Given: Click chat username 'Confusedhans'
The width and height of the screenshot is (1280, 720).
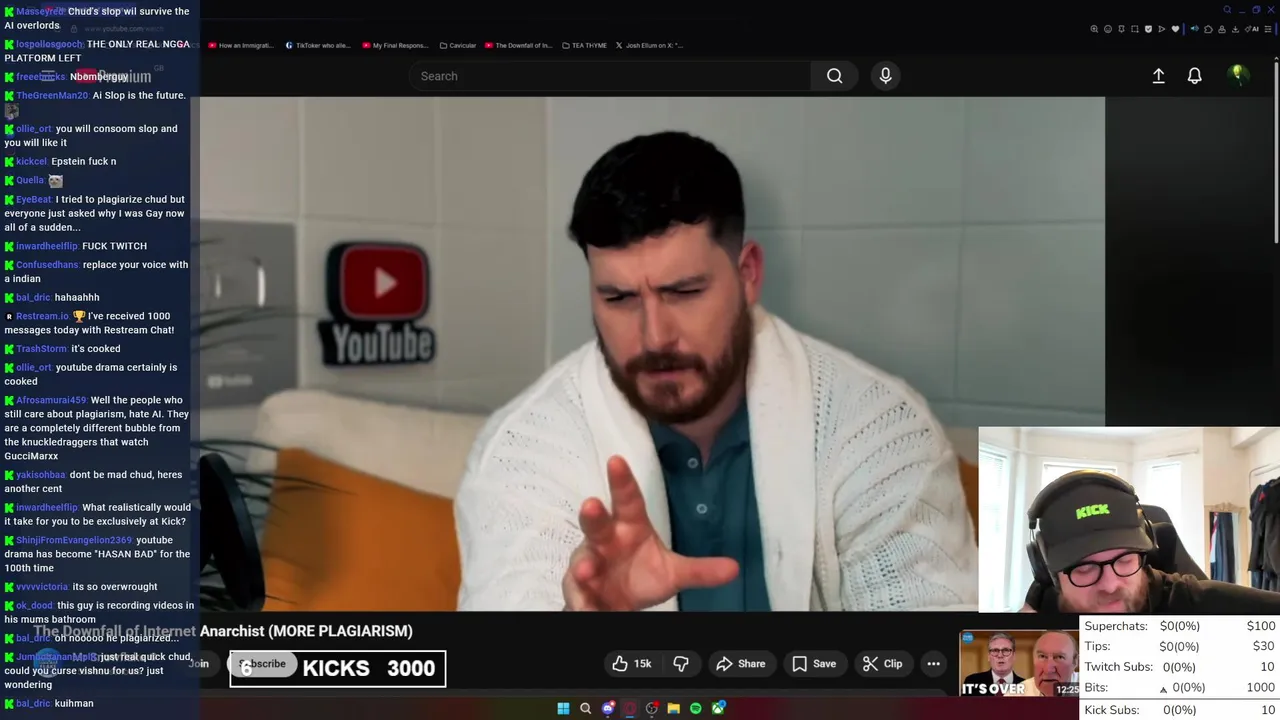Looking at the screenshot, I should (47, 265).
